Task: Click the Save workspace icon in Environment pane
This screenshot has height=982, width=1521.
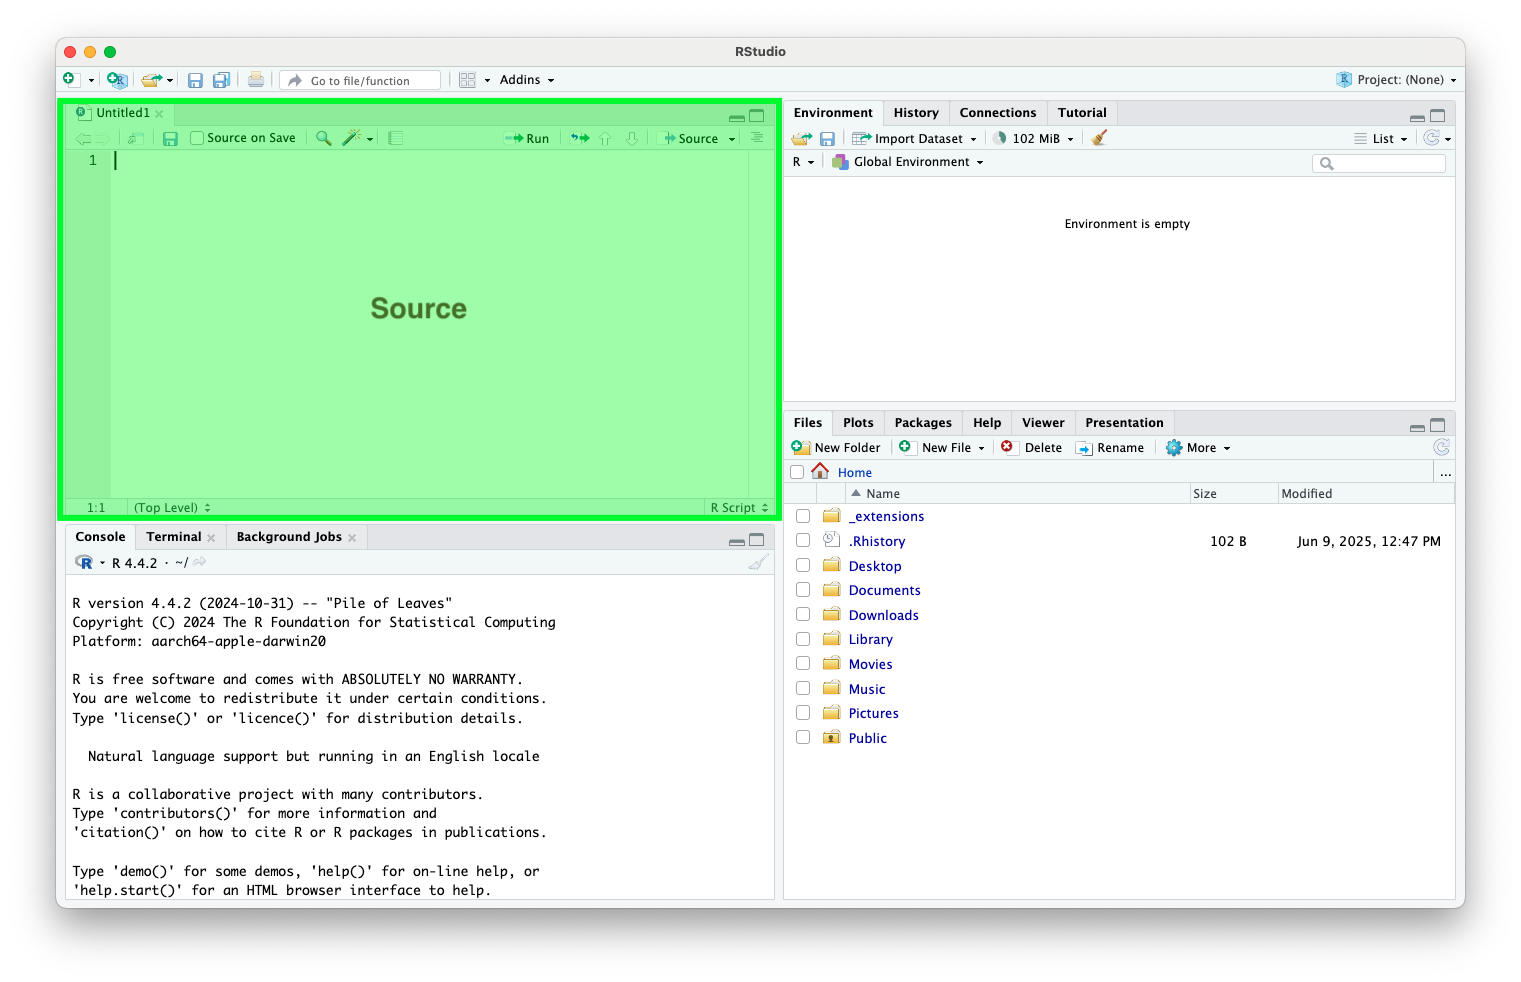Action: pyautogui.click(x=827, y=139)
